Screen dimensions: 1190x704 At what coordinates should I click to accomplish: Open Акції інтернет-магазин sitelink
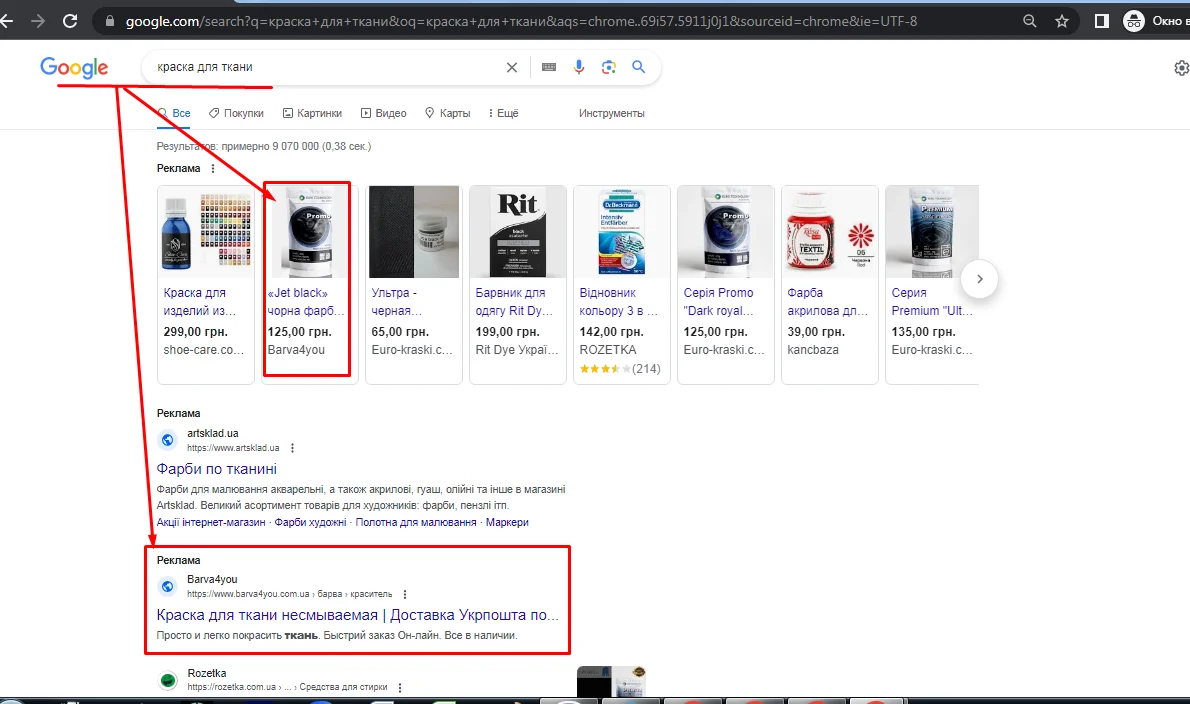[x=211, y=522]
